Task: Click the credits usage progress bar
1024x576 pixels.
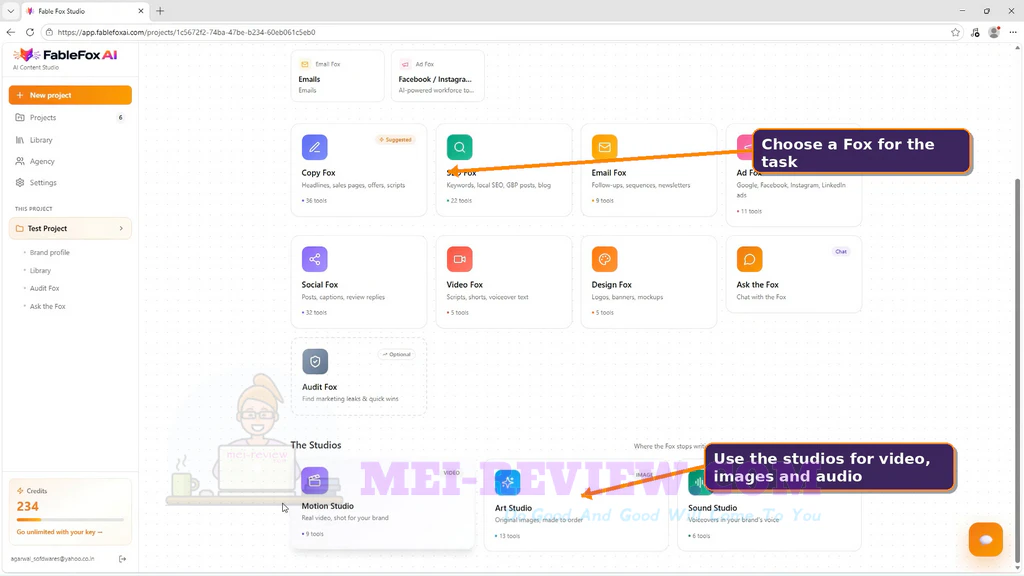Action: point(70,520)
